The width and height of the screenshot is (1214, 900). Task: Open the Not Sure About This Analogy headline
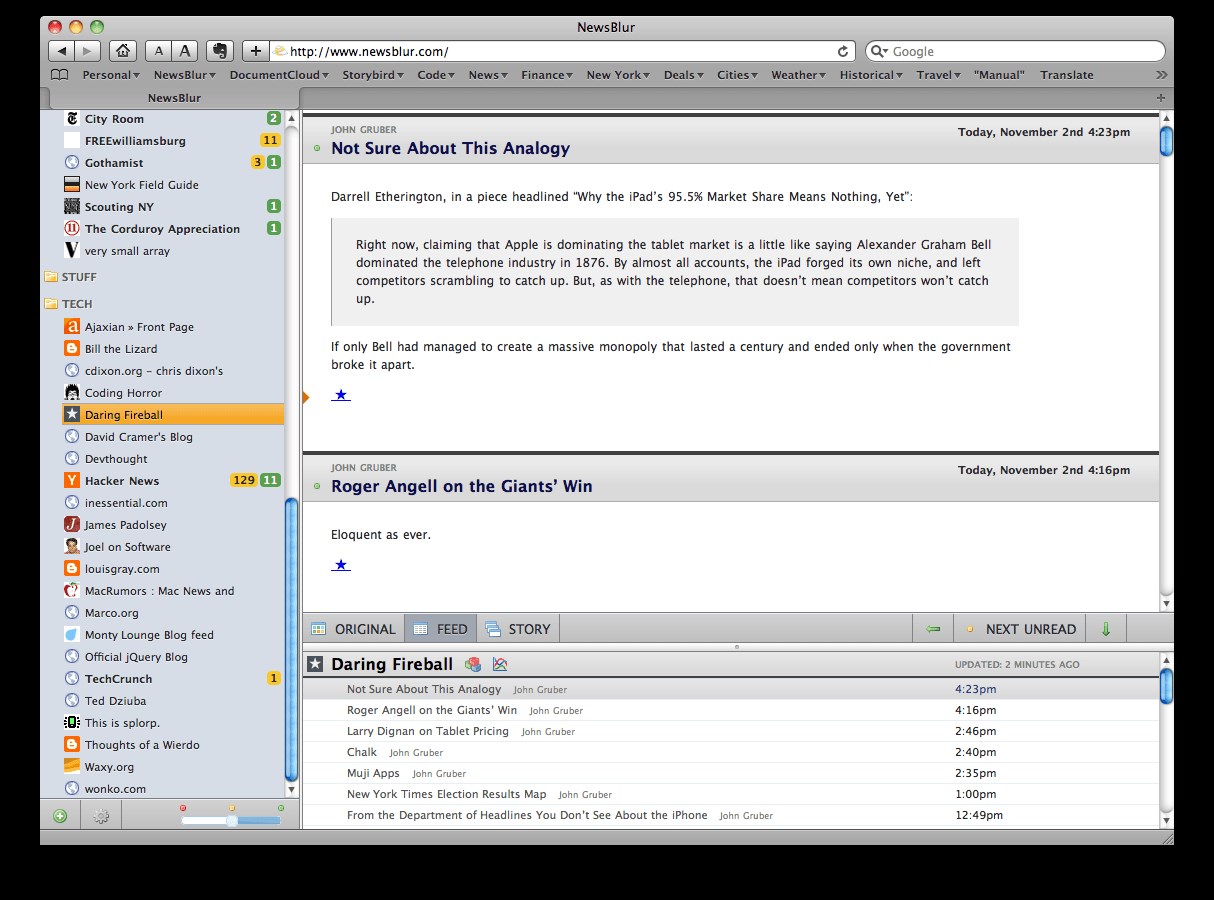(x=450, y=148)
